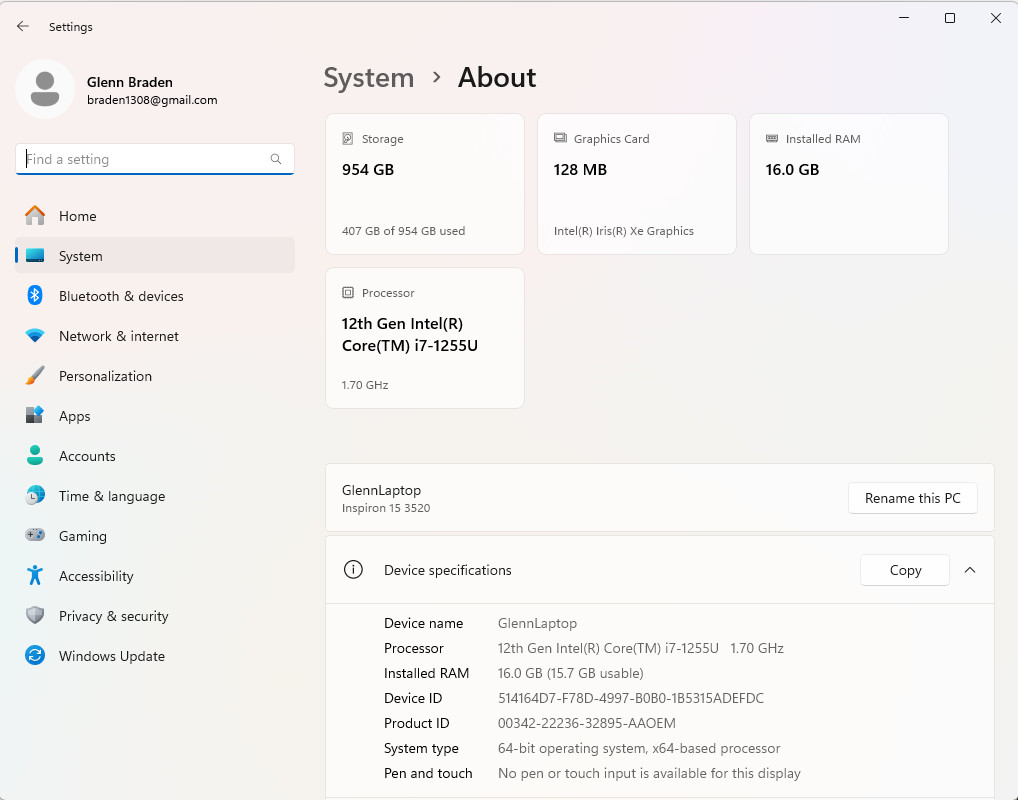Click the Personalization paintbrush icon
This screenshot has width=1018, height=800.
pyautogui.click(x=35, y=376)
